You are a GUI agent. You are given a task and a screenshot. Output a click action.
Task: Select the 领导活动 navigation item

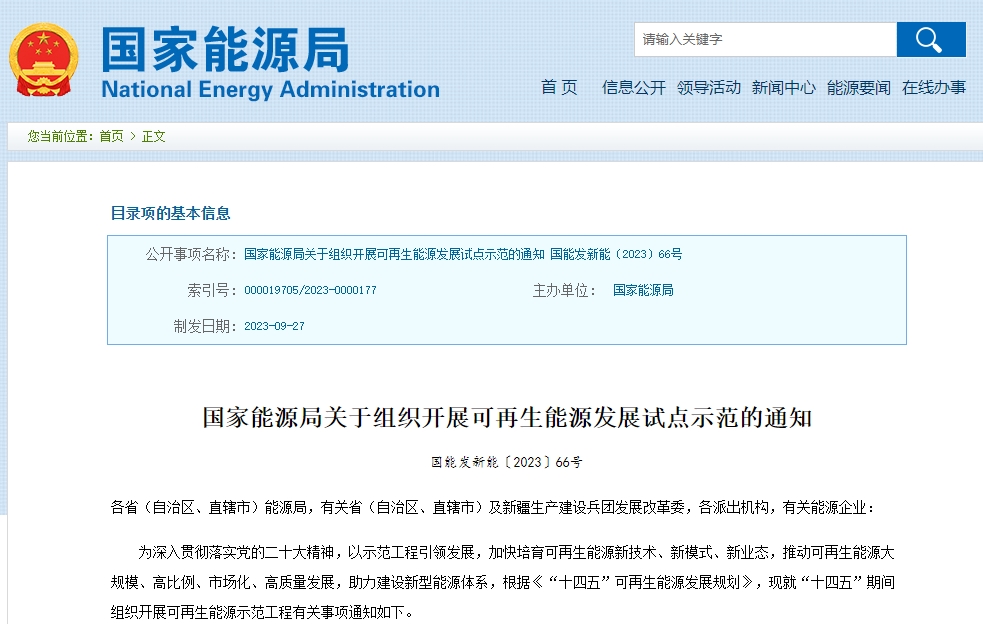click(708, 88)
